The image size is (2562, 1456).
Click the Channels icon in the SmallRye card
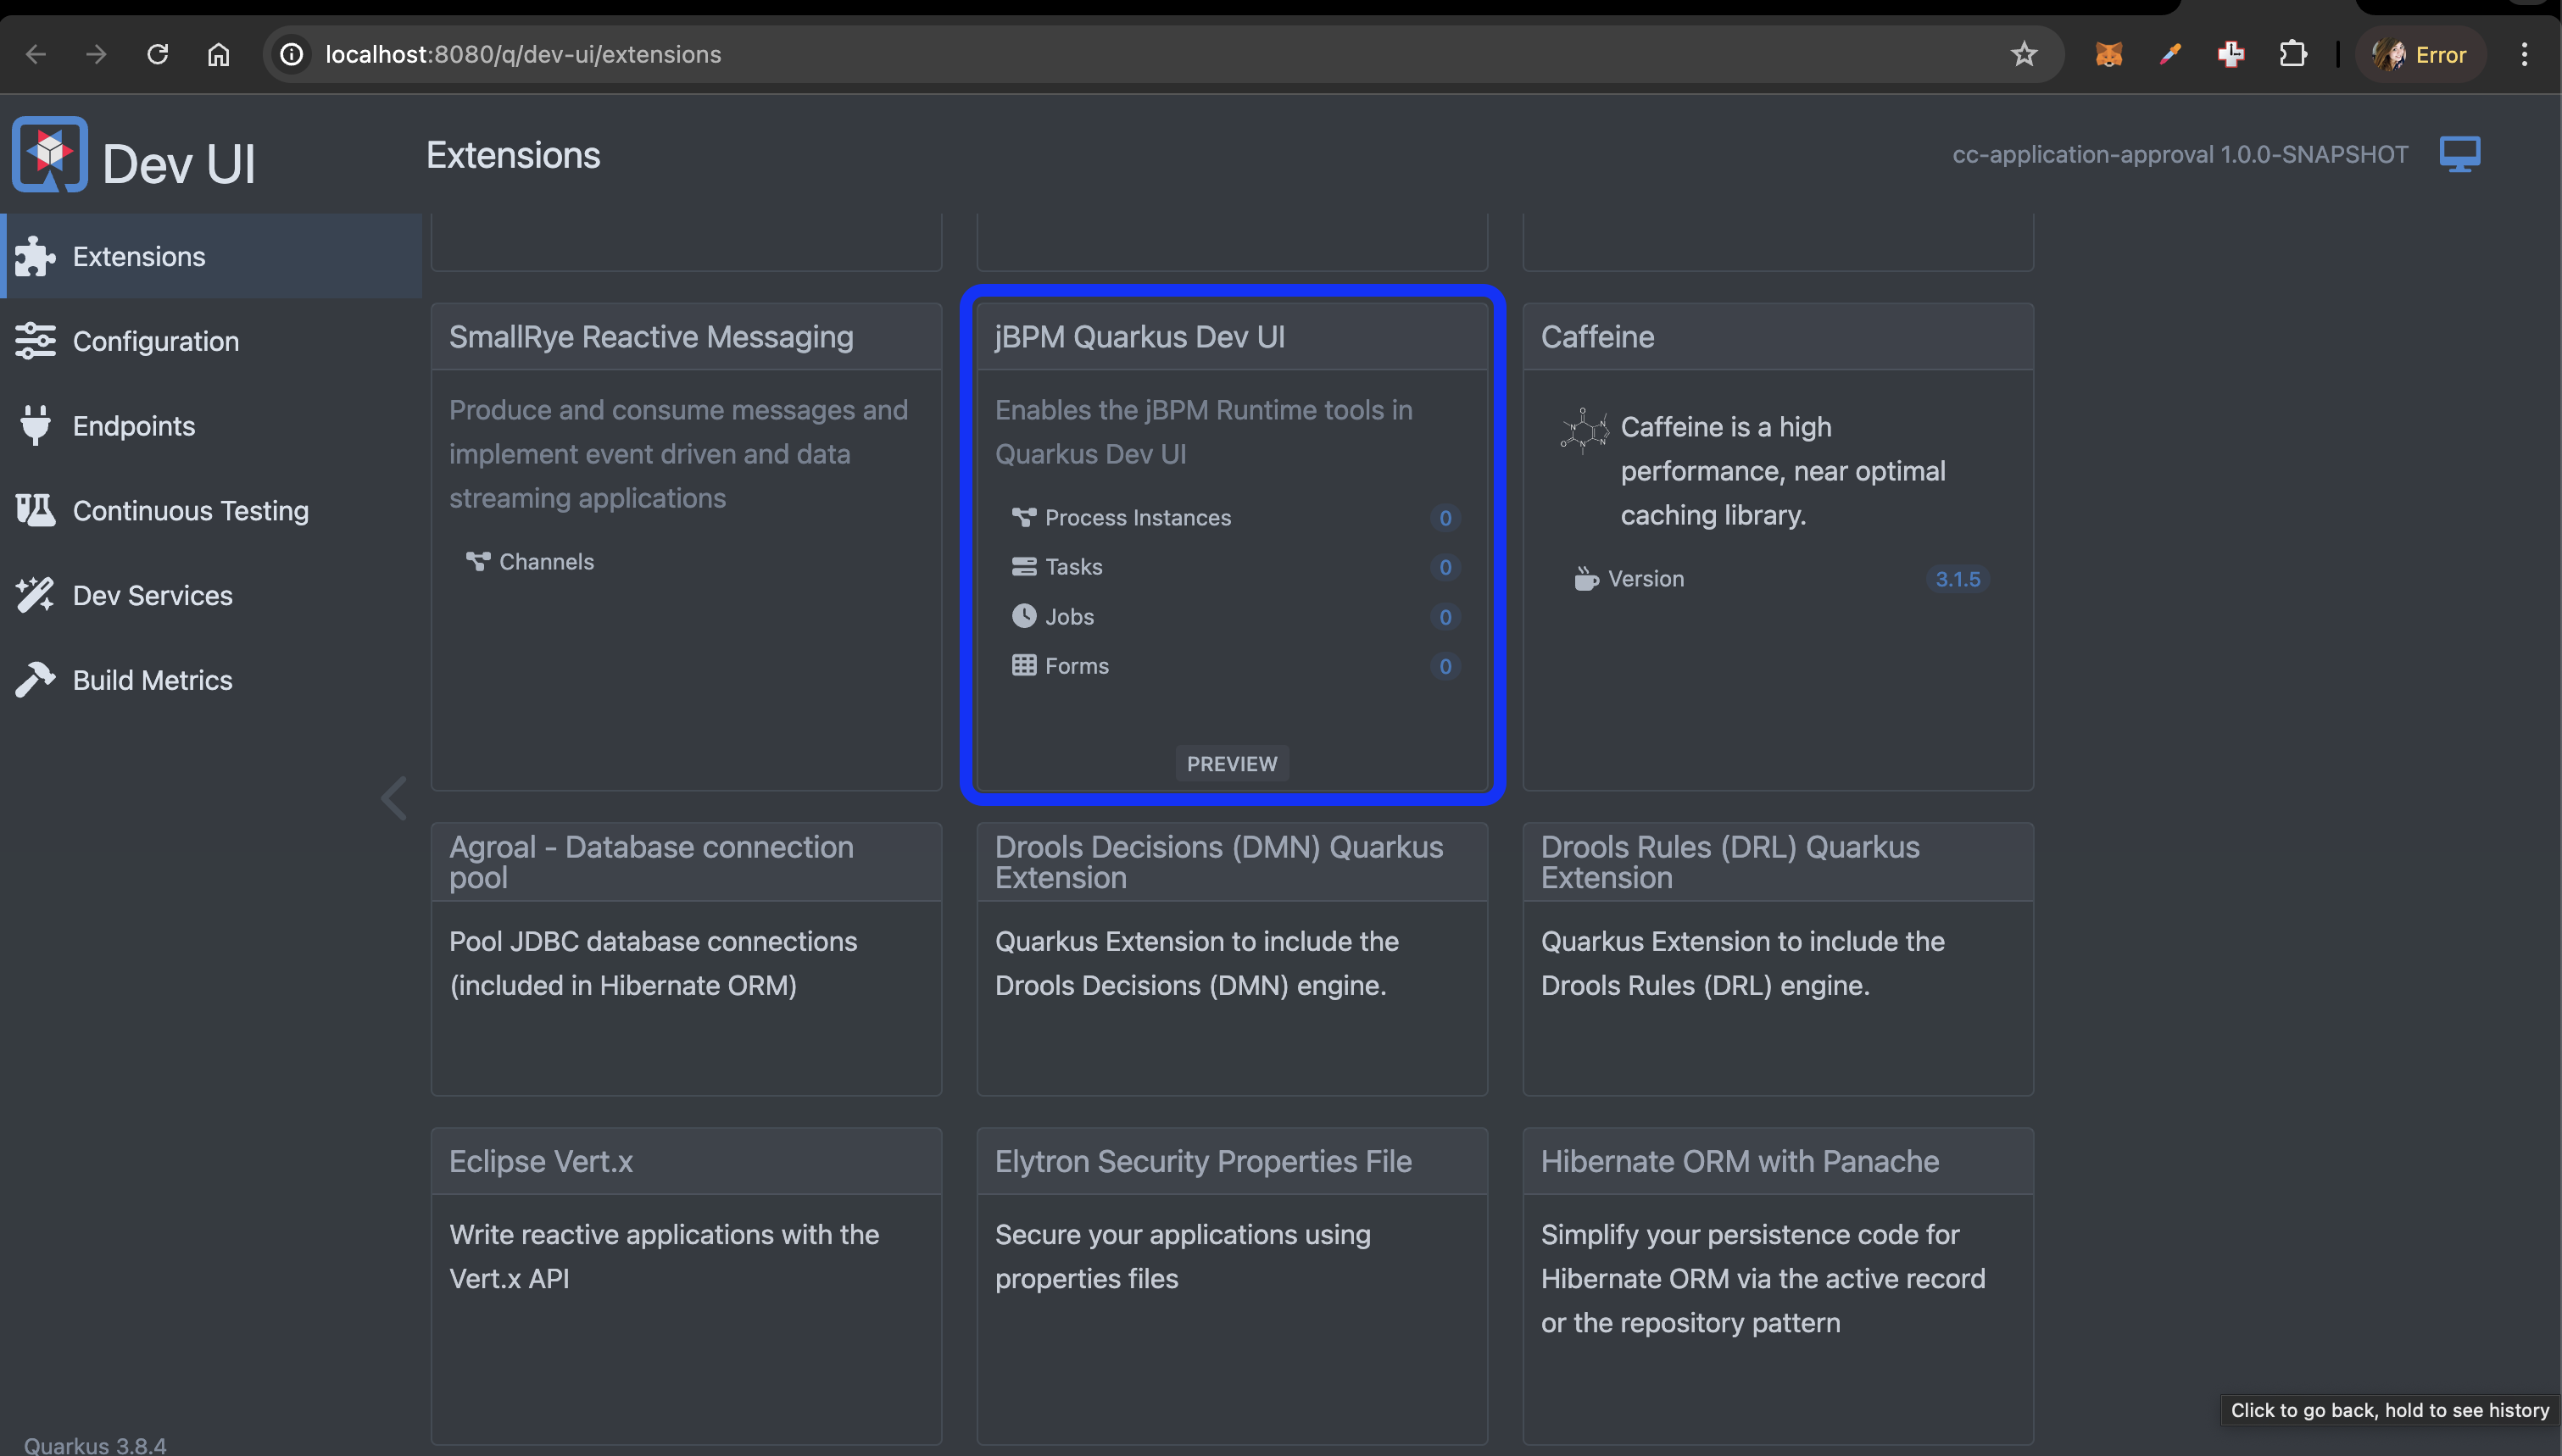coord(478,562)
